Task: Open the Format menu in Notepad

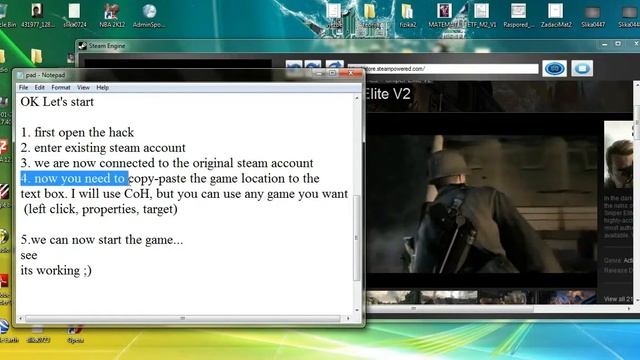Action: click(x=61, y=87)
